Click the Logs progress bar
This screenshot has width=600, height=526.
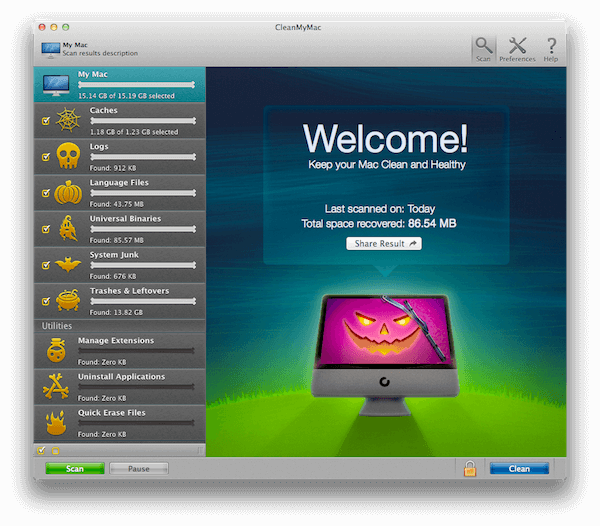pyautogui.click(x=143, y=157)
